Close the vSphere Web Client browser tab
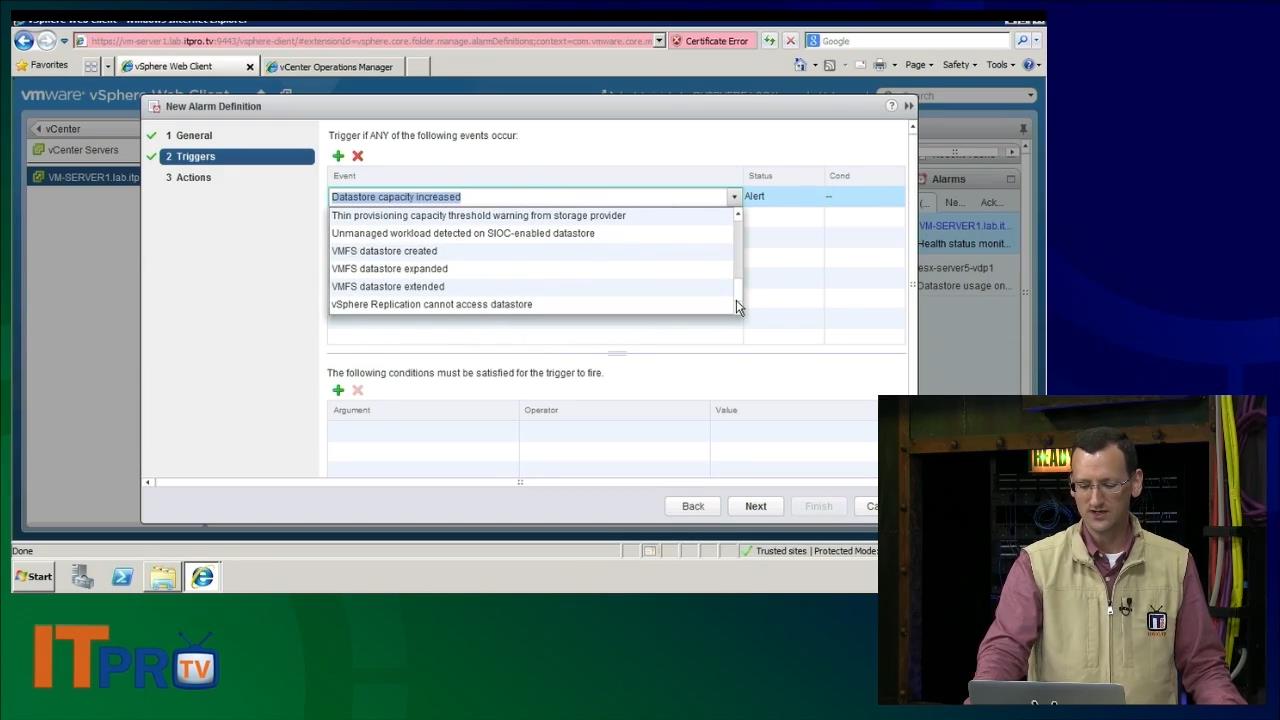 pos(250,67)
